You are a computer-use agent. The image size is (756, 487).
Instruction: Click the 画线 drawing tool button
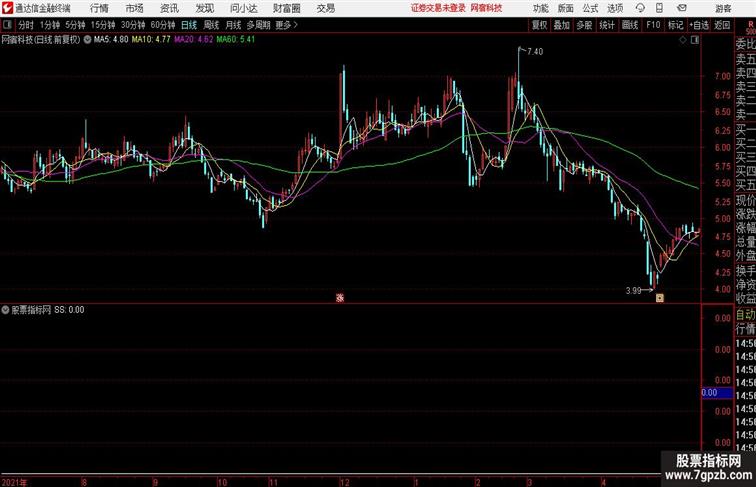coord(630,25)
